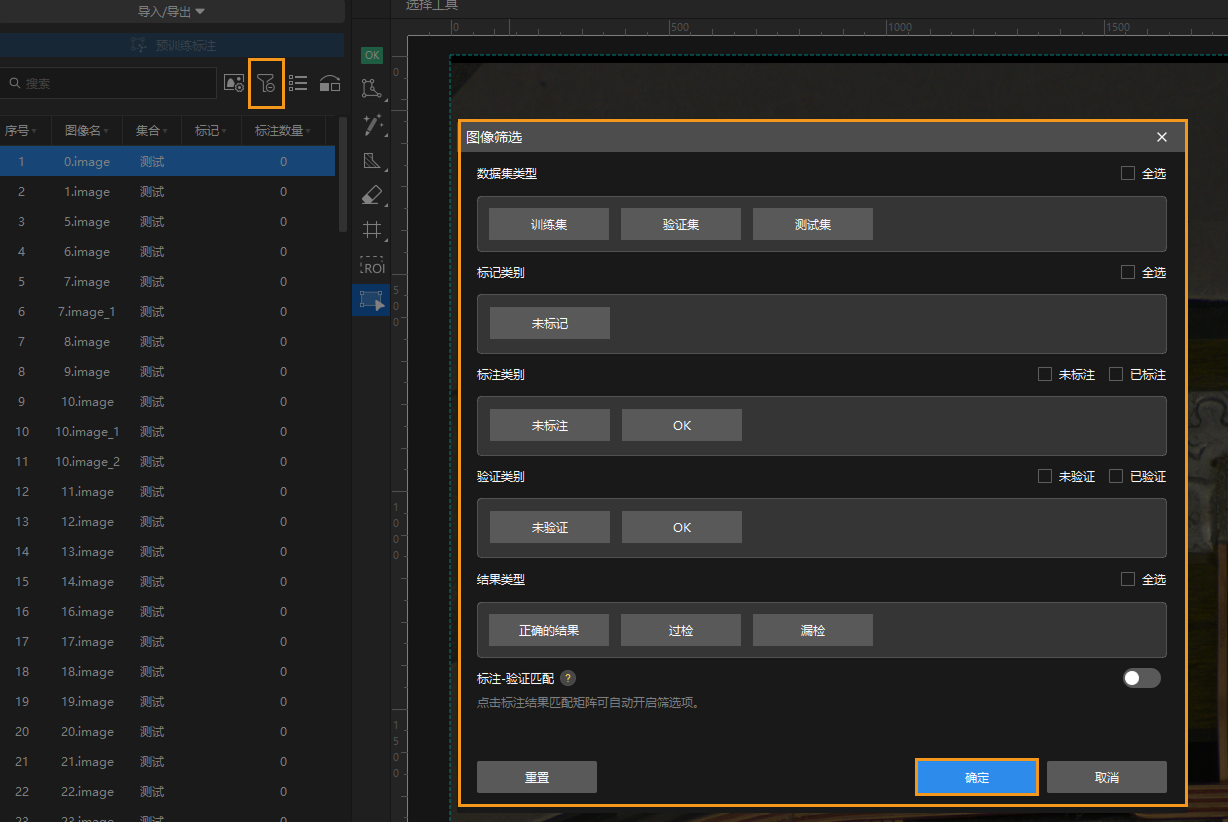Check 未验证 checkbox in 验证类别 header

pos(1045,476)
